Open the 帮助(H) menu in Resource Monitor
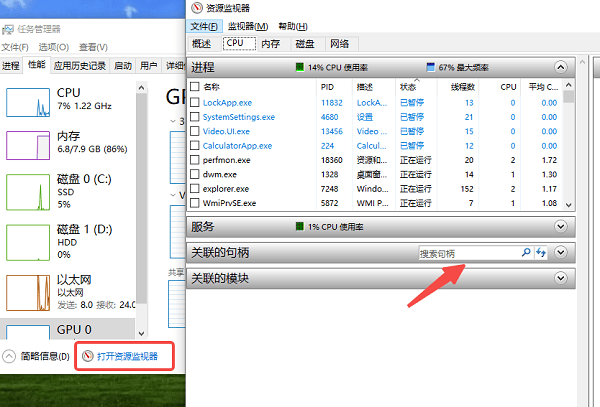This screenshot has width=600, height=407. point(293,26)
